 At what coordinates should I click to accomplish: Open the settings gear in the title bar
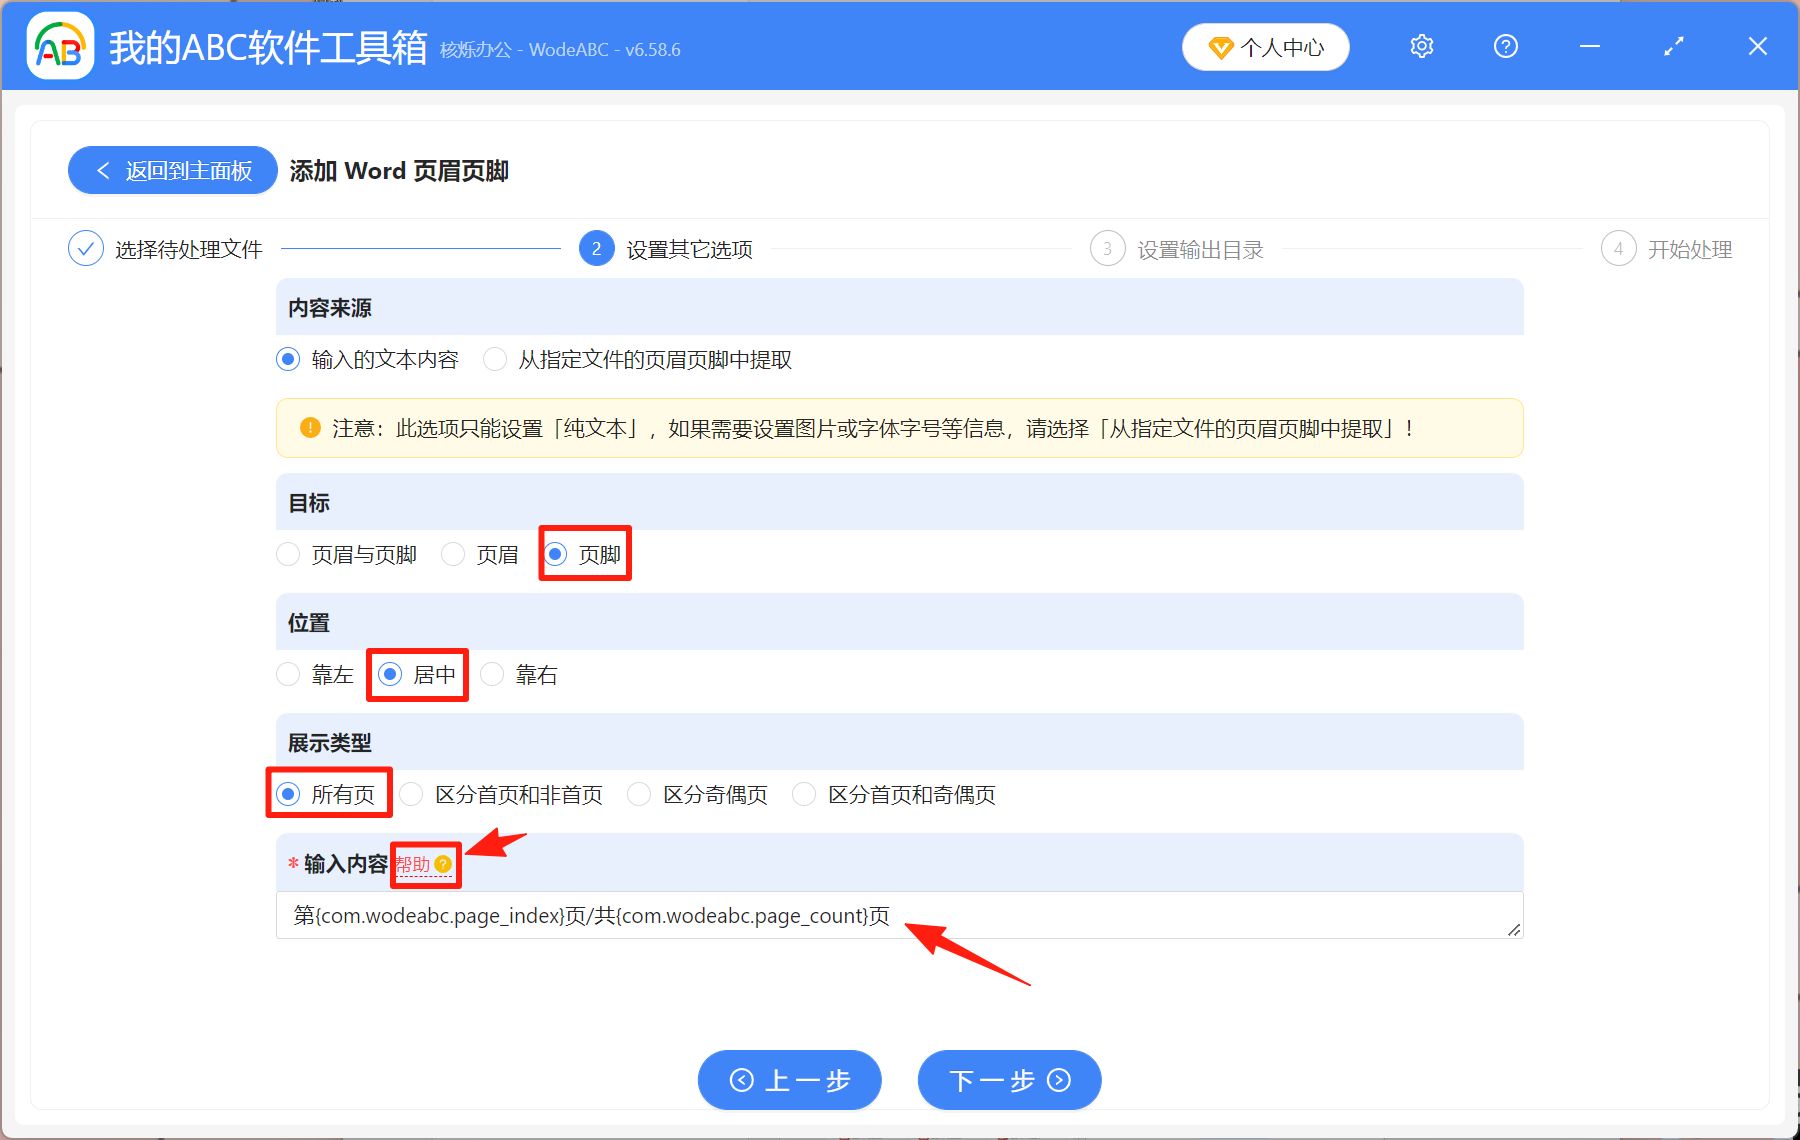(x=1421, y=46)
